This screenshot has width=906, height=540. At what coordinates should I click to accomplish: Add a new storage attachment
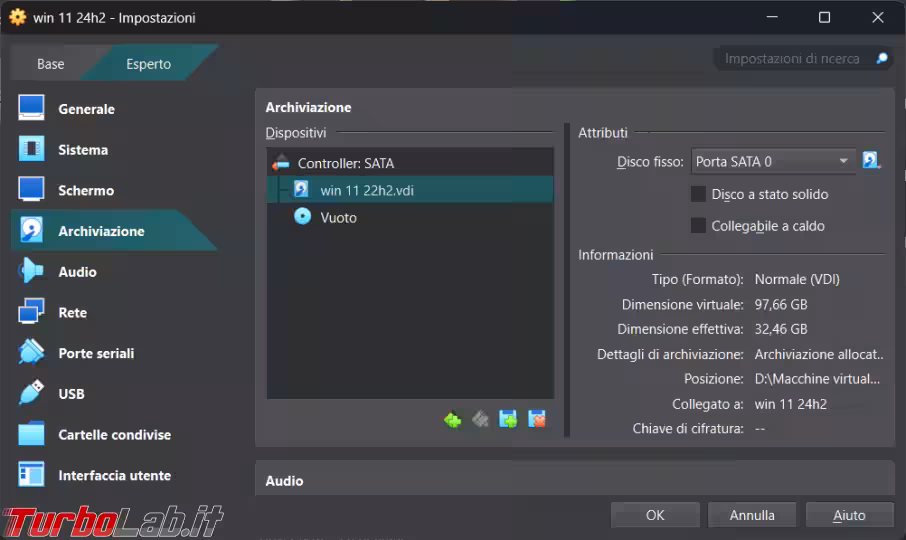(508, 419)
